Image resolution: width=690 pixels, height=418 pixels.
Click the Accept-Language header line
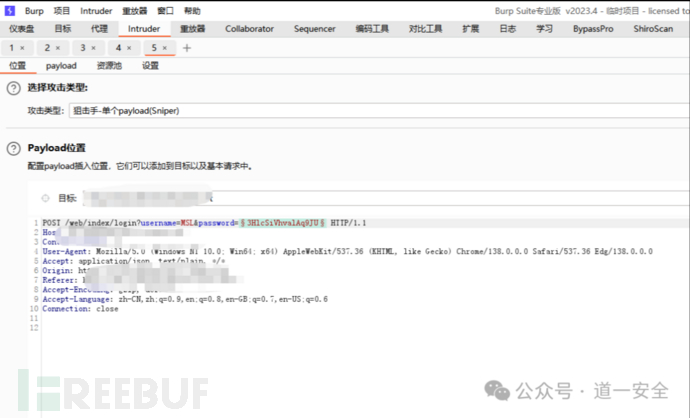coord(185,299)
